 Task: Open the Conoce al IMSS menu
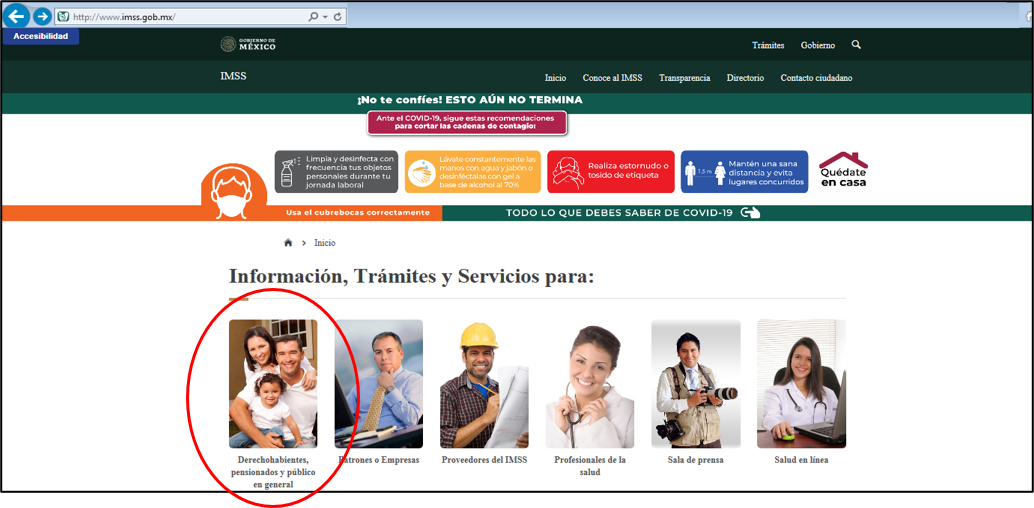(613, 78)
